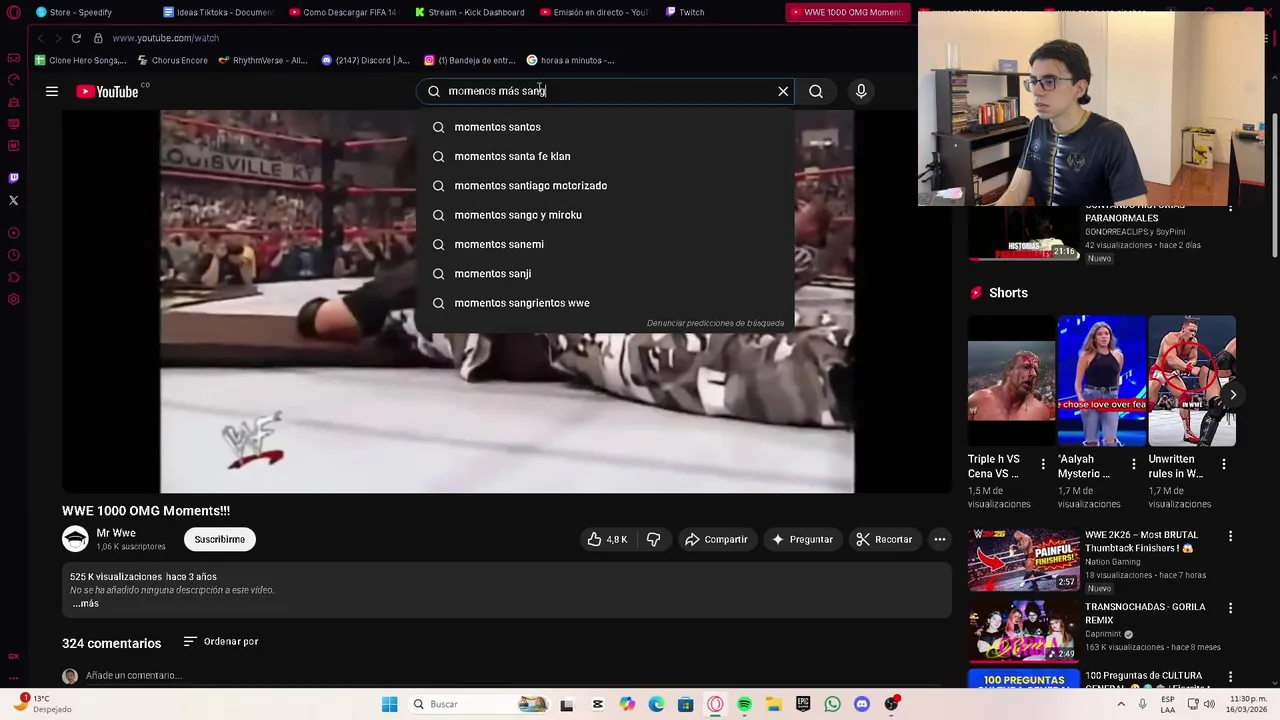Open Chorus Encore bookmark
Image resolution: width=1280 pixels, height=720 pixels.
(x=172, y=60)
